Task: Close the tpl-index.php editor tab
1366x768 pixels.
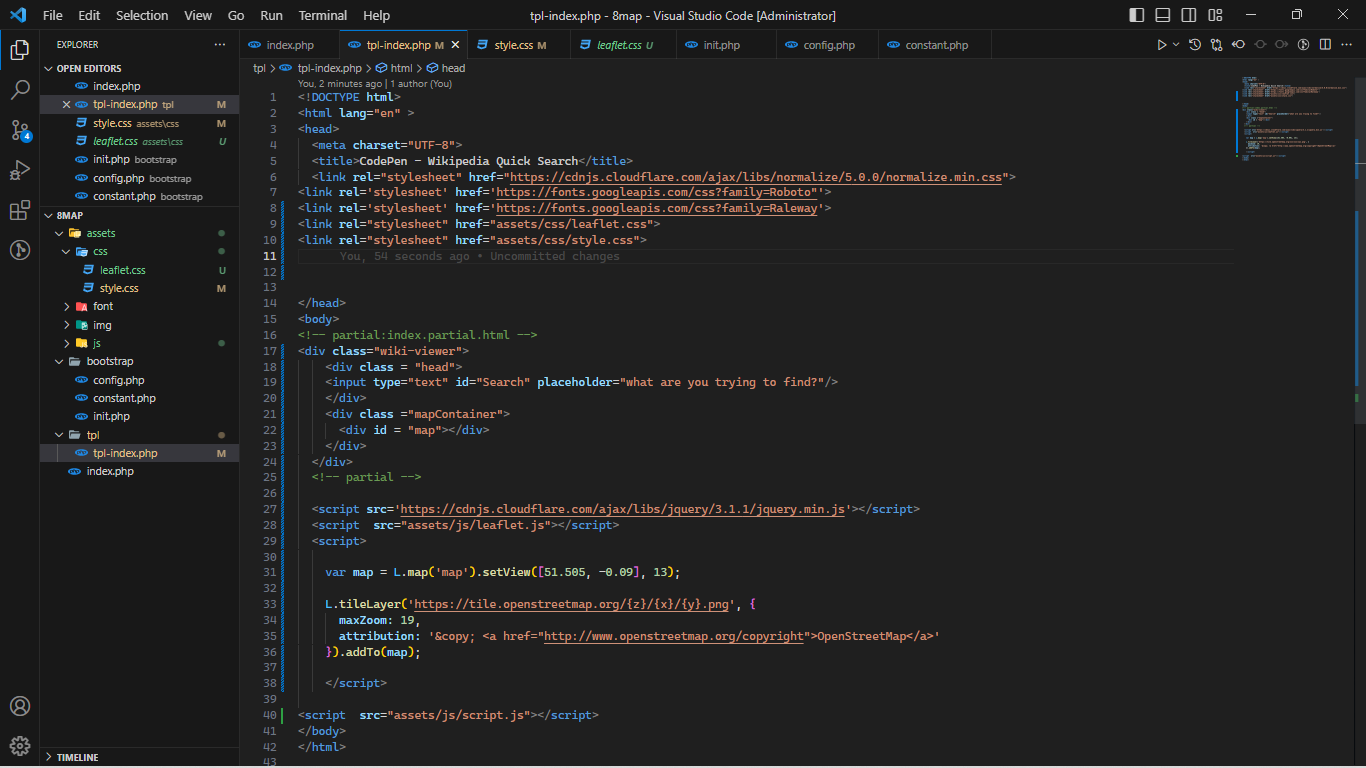Action: [x=456, y=45]
